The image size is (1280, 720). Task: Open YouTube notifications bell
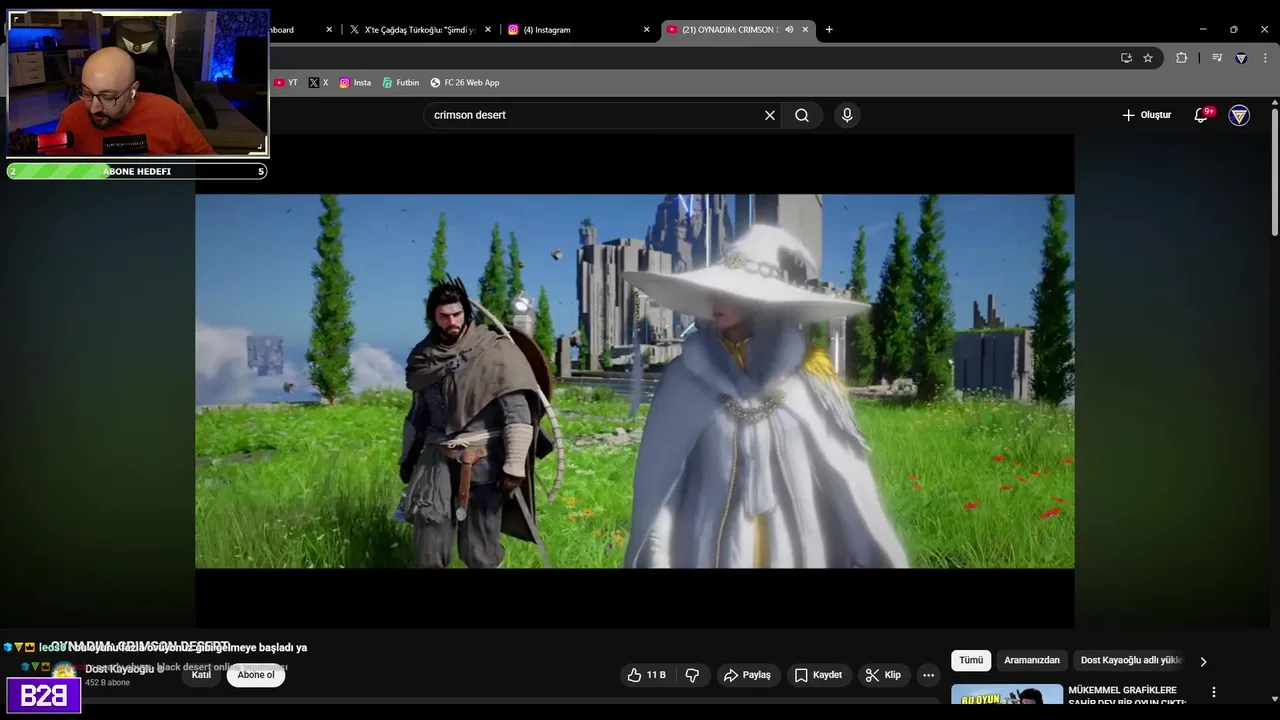click(1201, 115)
